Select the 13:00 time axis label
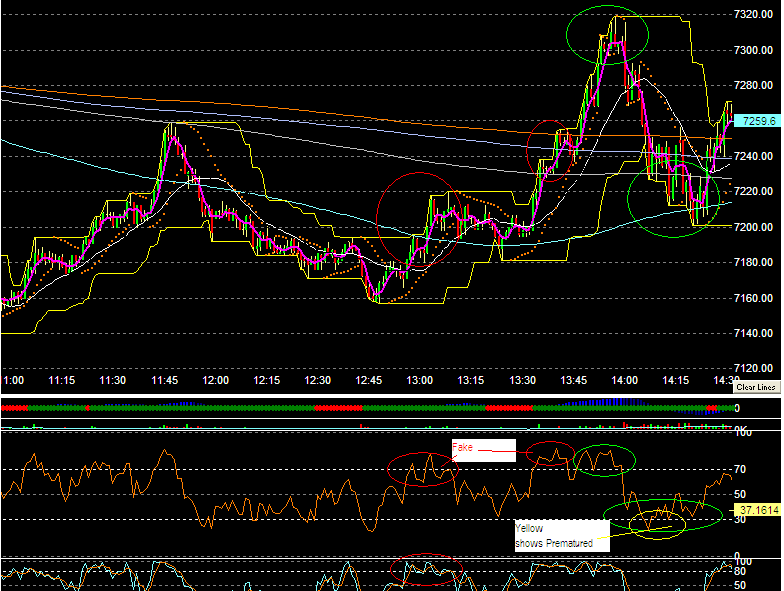The image size is (784, 591). pos(420,380)
